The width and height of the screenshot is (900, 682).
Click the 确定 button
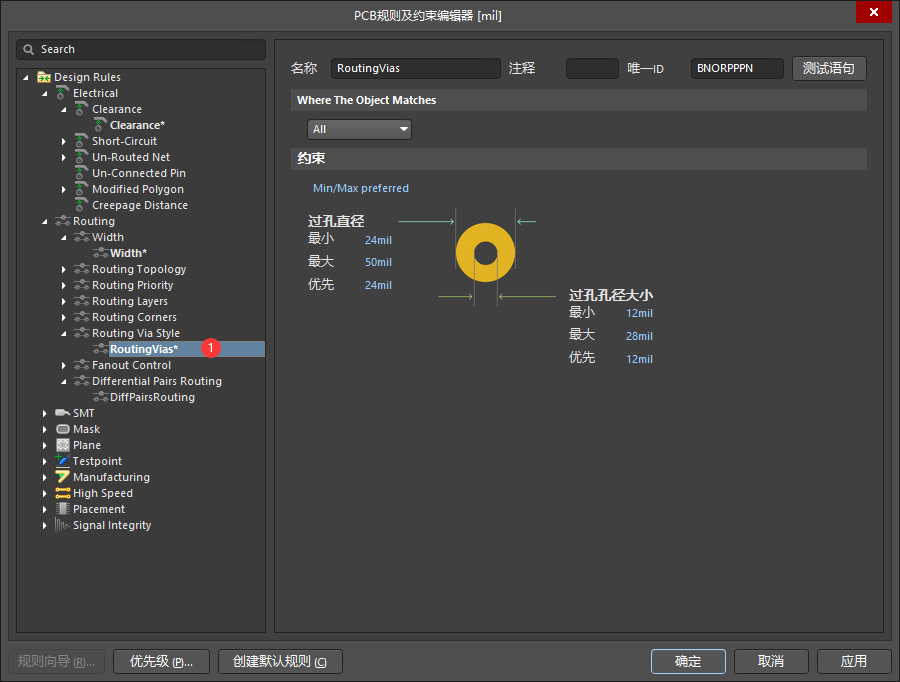688,661
